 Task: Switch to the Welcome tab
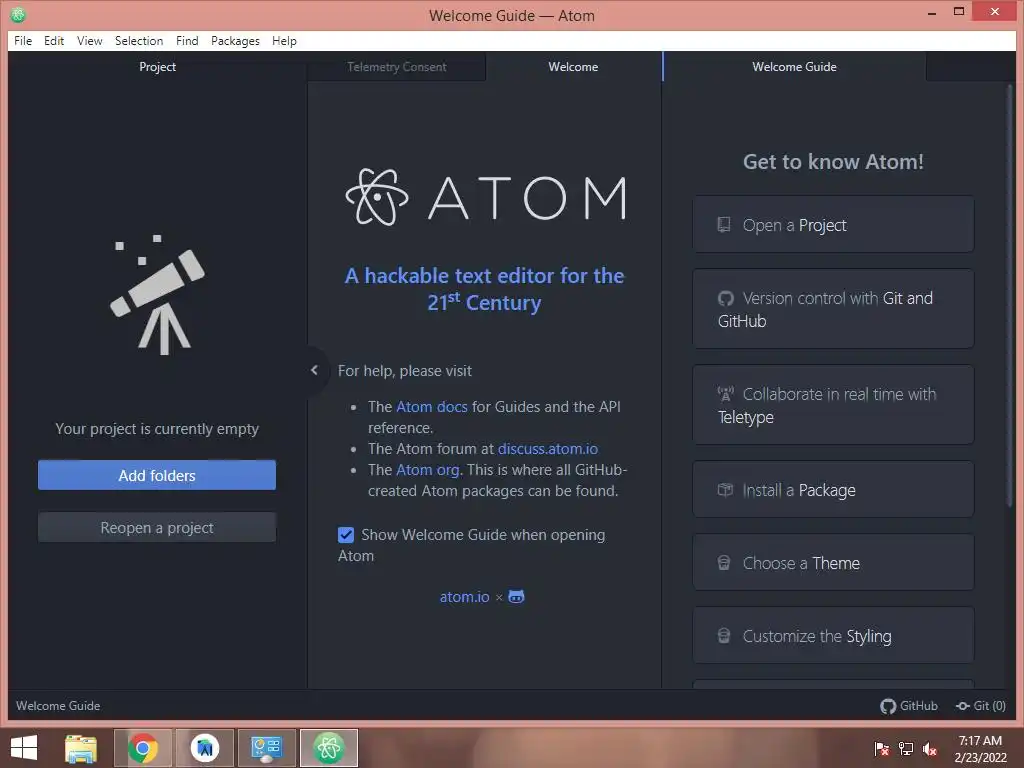coord(573,67)
